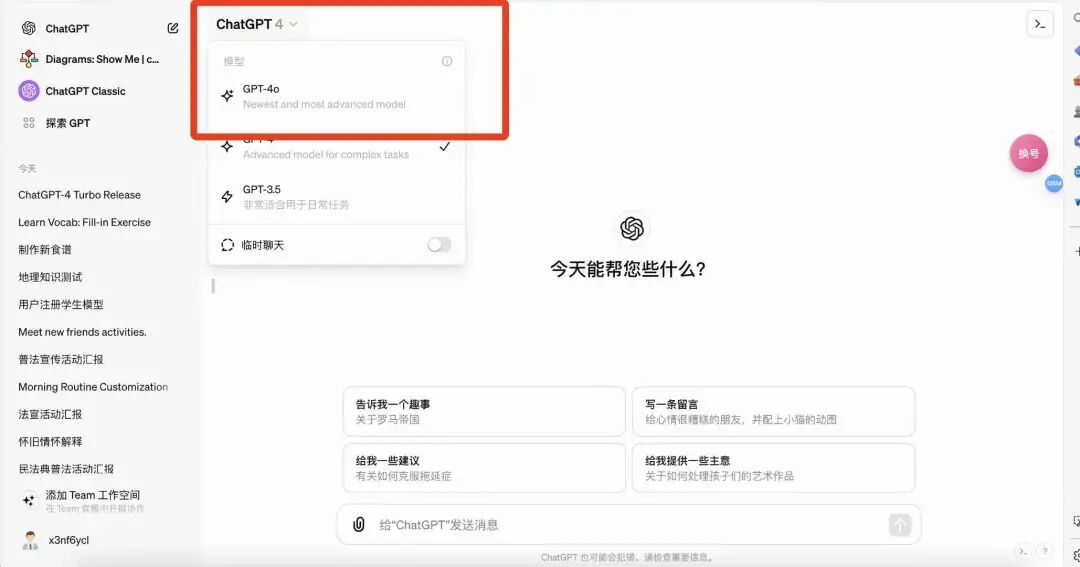Screen dimensions: 1080x567
Task: Open chat 普法宣传活动汇报
Action: [61, 360]
